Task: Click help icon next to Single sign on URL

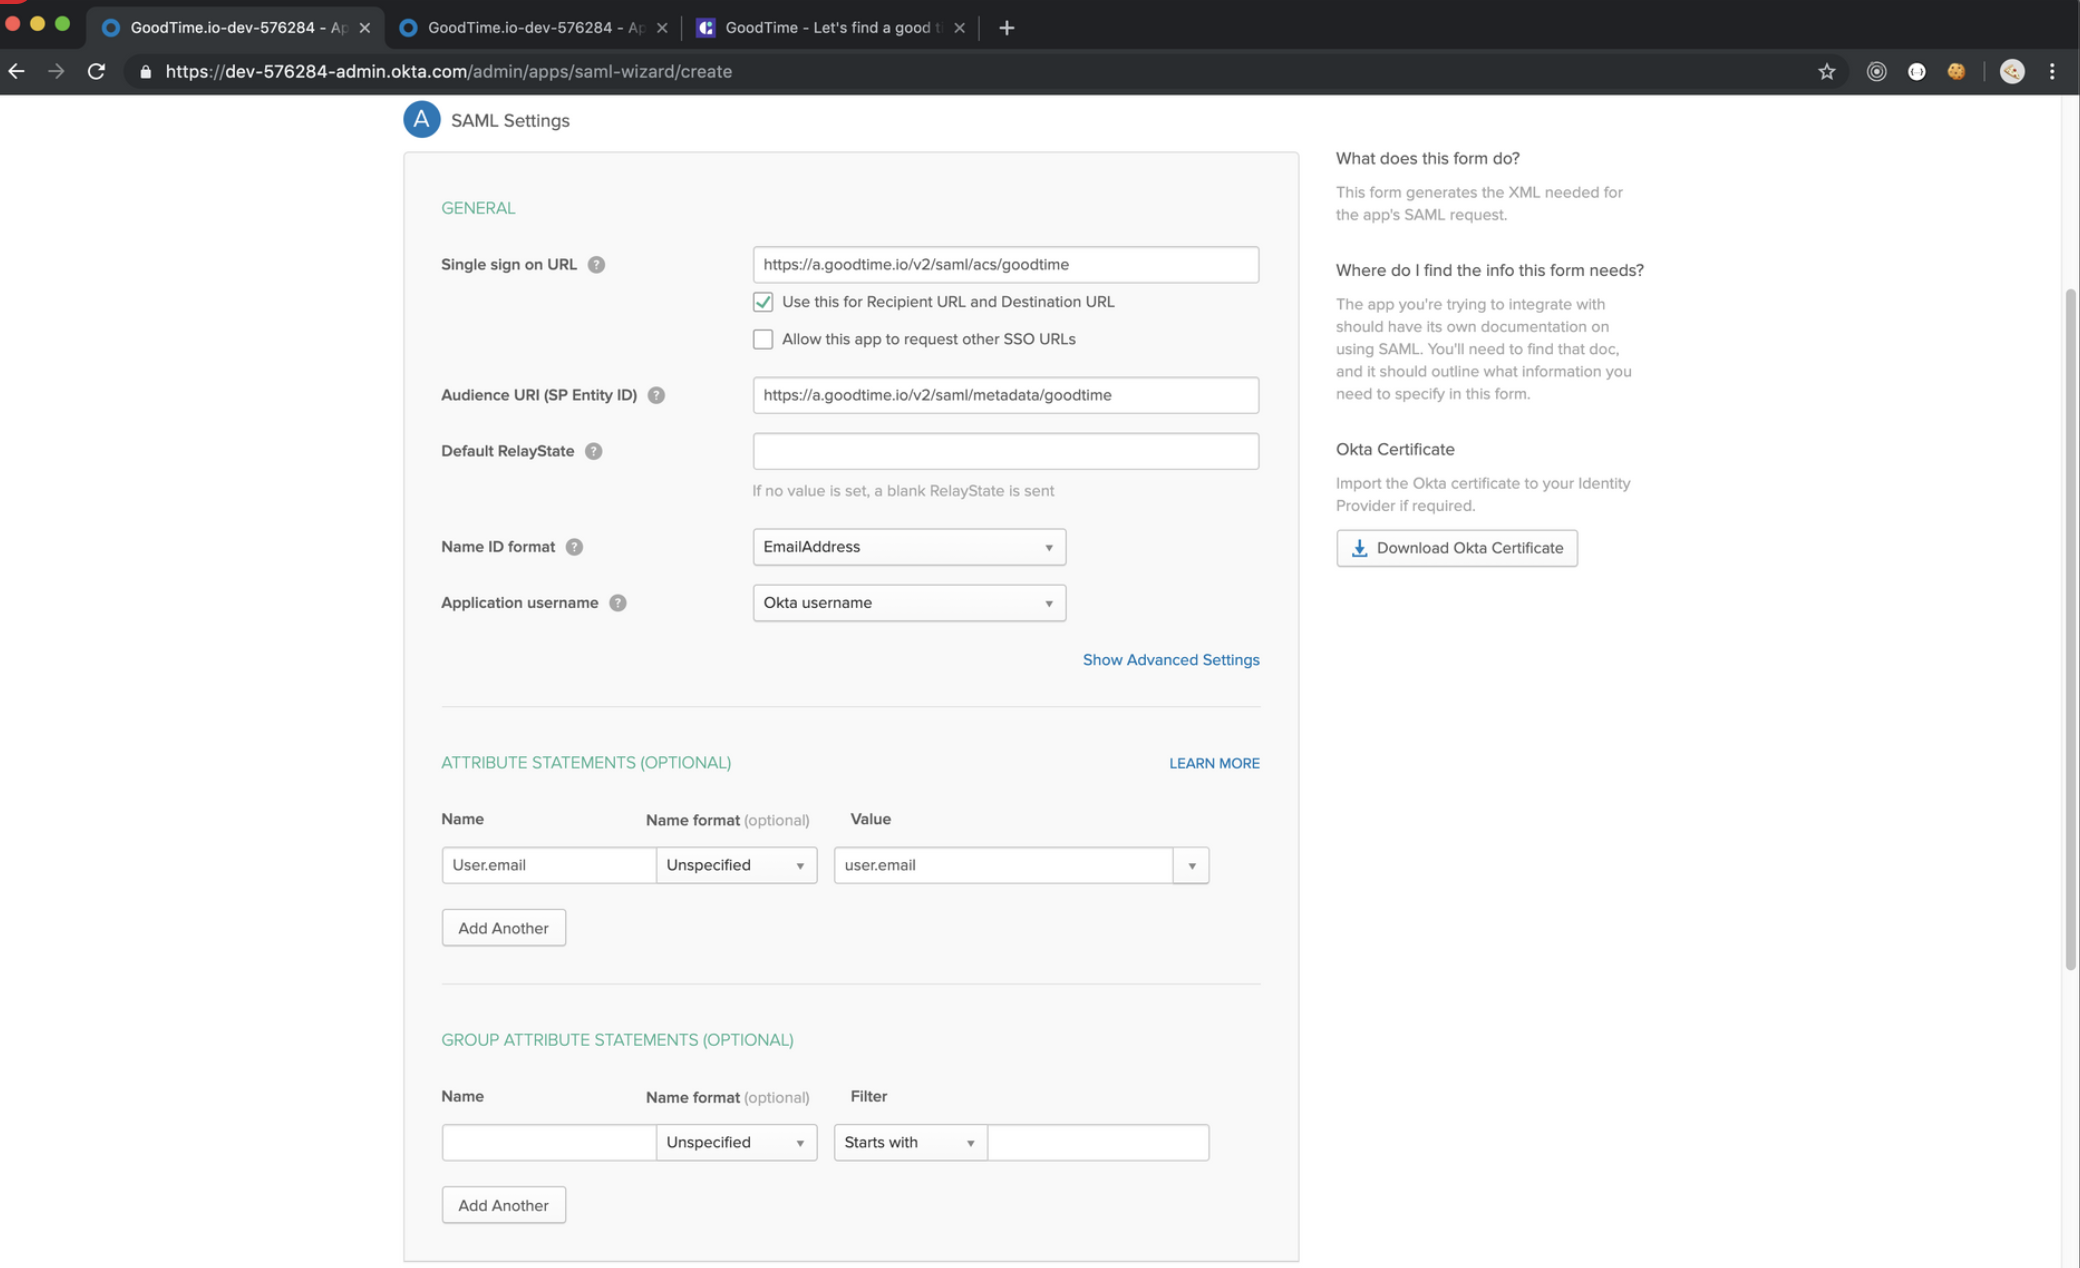Action: (x=596, y=265)
